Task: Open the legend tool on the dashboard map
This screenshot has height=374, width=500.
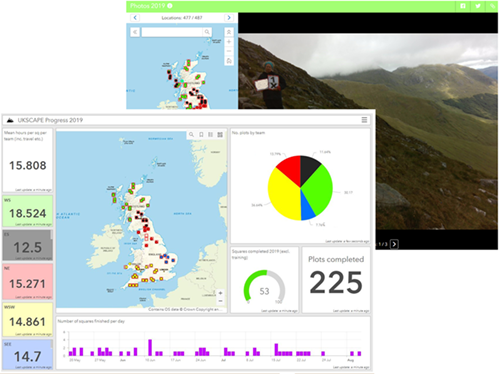Action: point(211,135)
